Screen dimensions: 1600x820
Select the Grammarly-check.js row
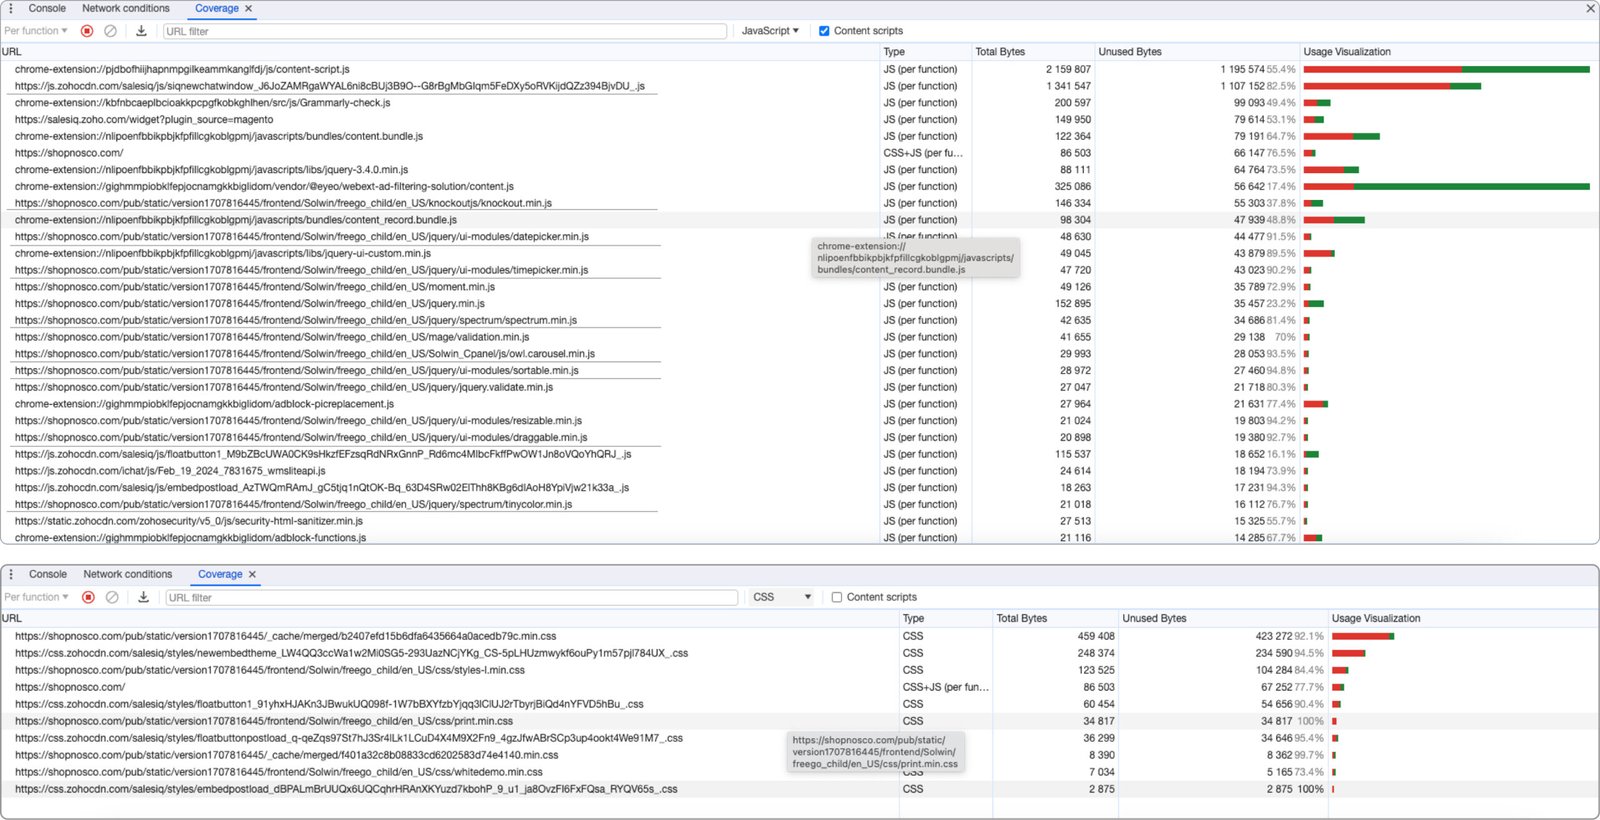click(800, 103)
